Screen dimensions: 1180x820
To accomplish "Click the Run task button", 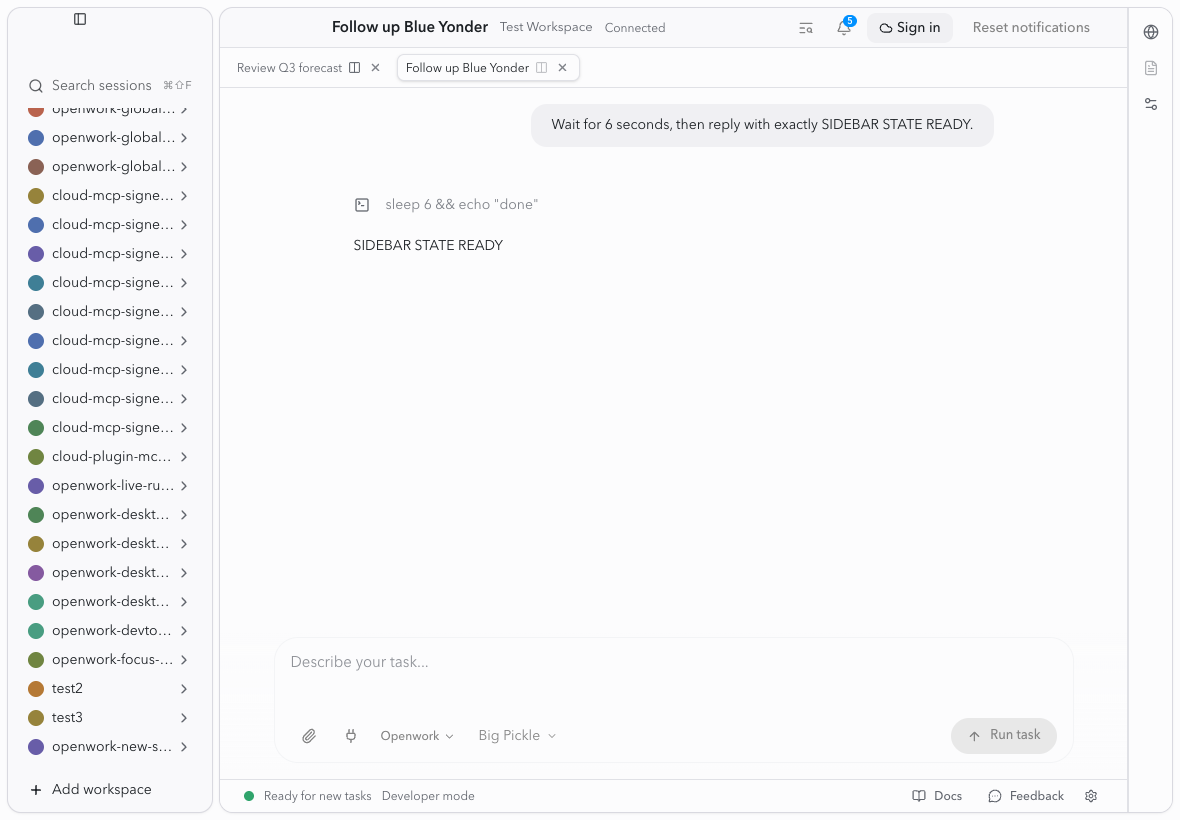I will click(x=1003, y=736).
